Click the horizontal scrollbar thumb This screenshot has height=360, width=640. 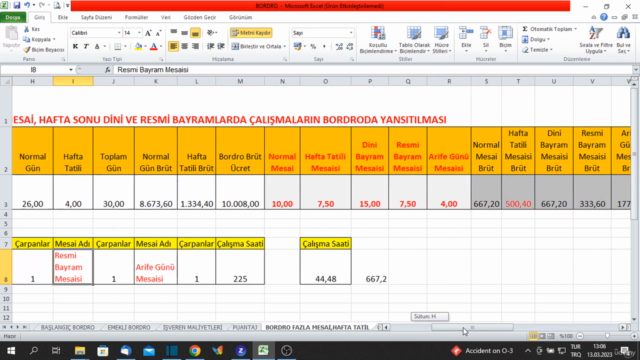[472, 327]
